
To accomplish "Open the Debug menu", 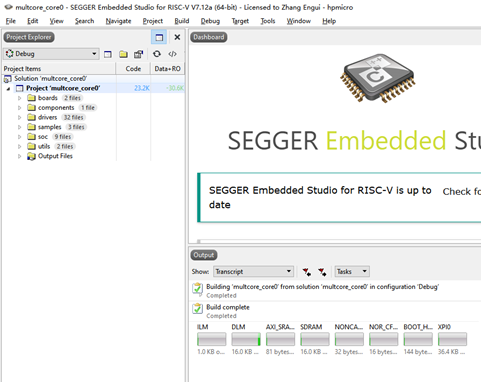I will click(210, 21).
